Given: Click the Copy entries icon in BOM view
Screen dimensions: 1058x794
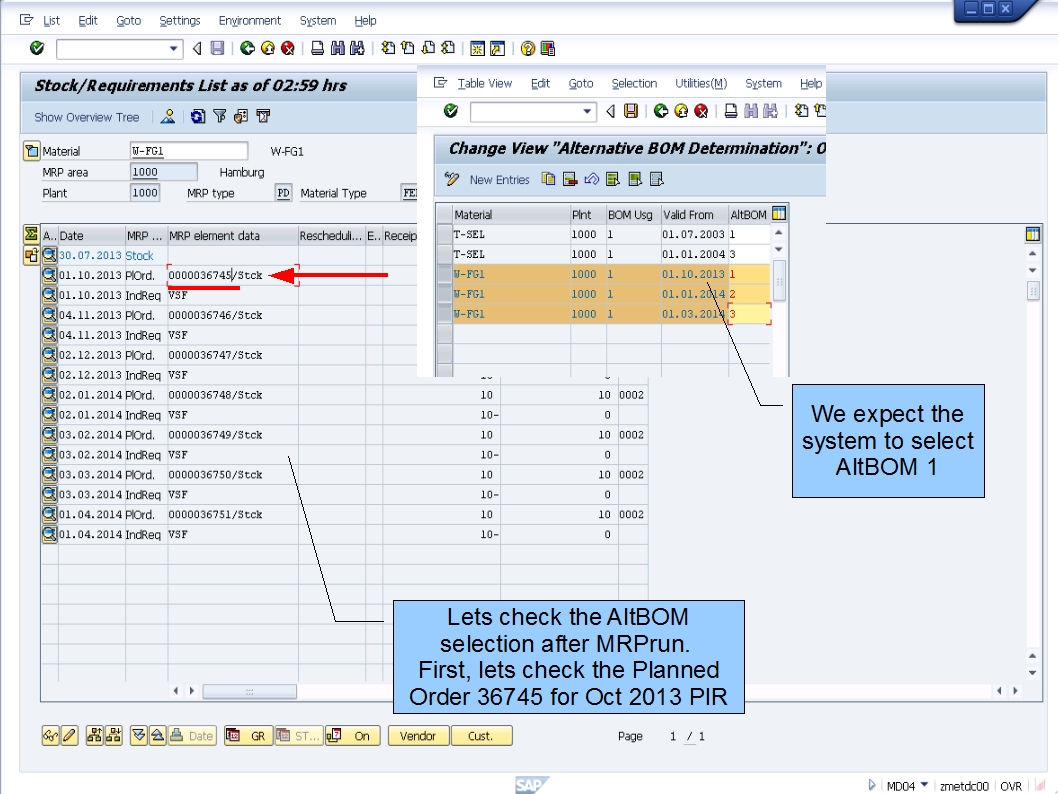Looking at the screenshot, I should coord(547,177).
